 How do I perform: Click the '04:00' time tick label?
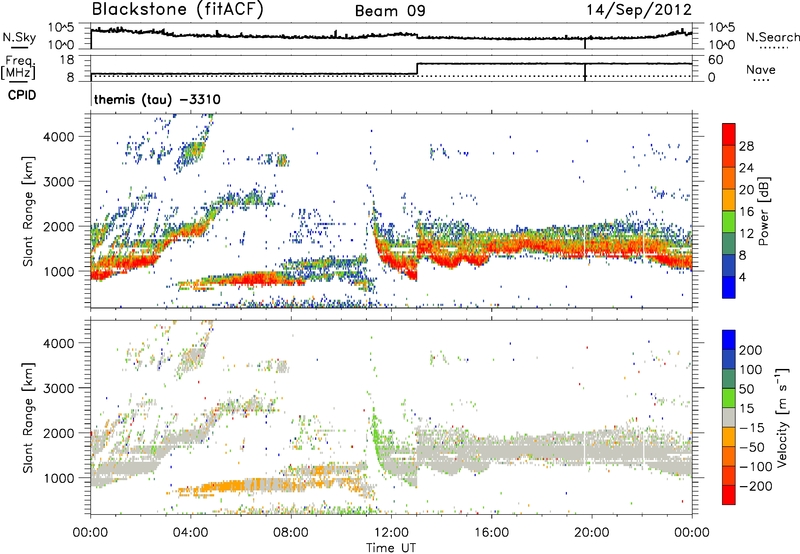[x=190, y=533]
